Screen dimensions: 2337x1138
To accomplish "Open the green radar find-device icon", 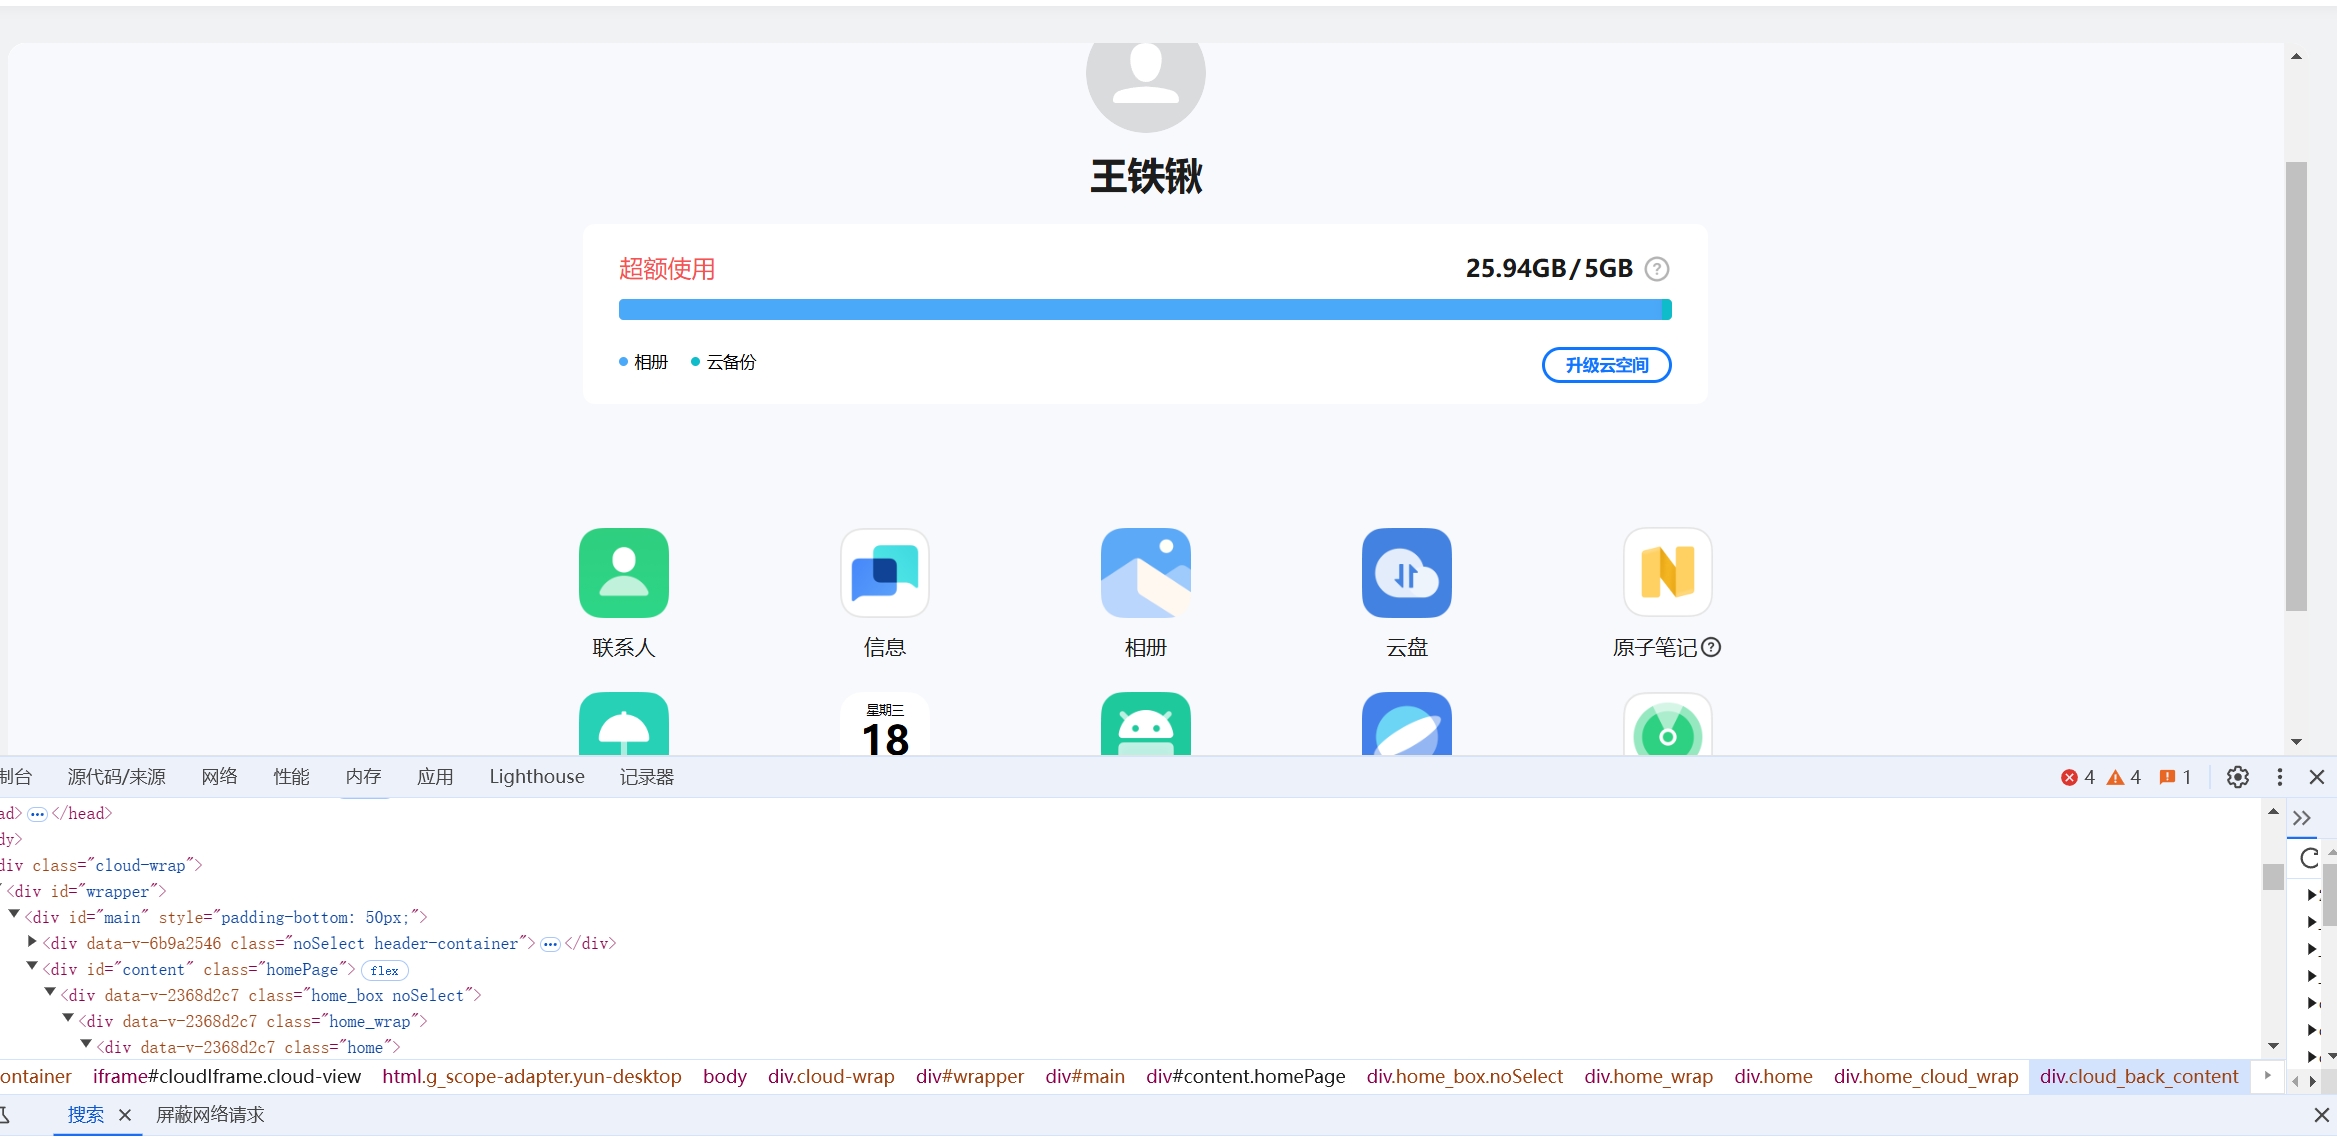I will 1668,724.
